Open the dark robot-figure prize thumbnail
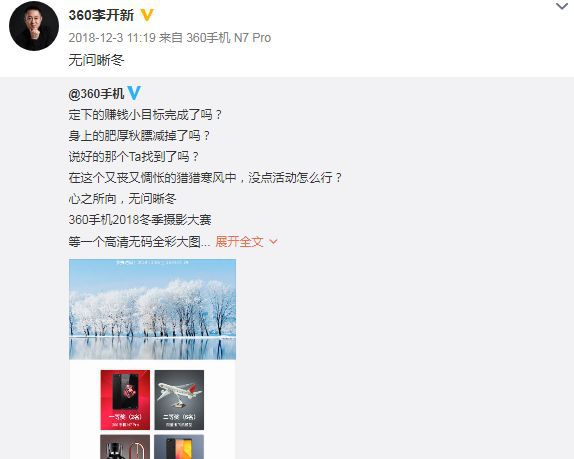 pyautogui.click(x=125, y=447)
